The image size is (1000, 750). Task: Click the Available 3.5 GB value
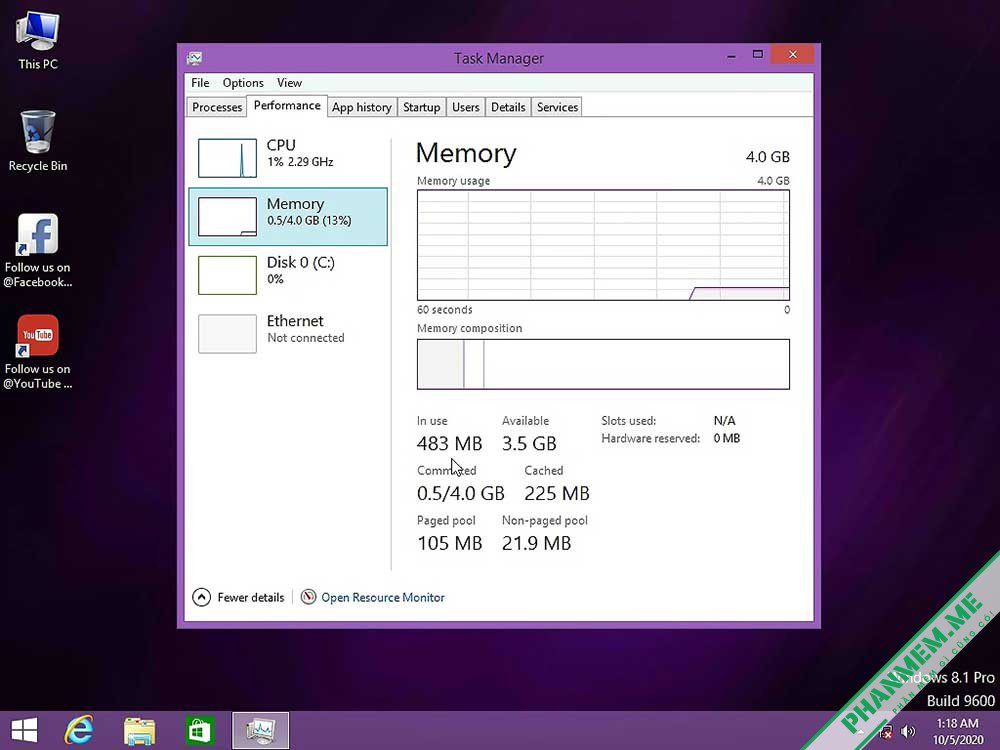coord(529,443)
